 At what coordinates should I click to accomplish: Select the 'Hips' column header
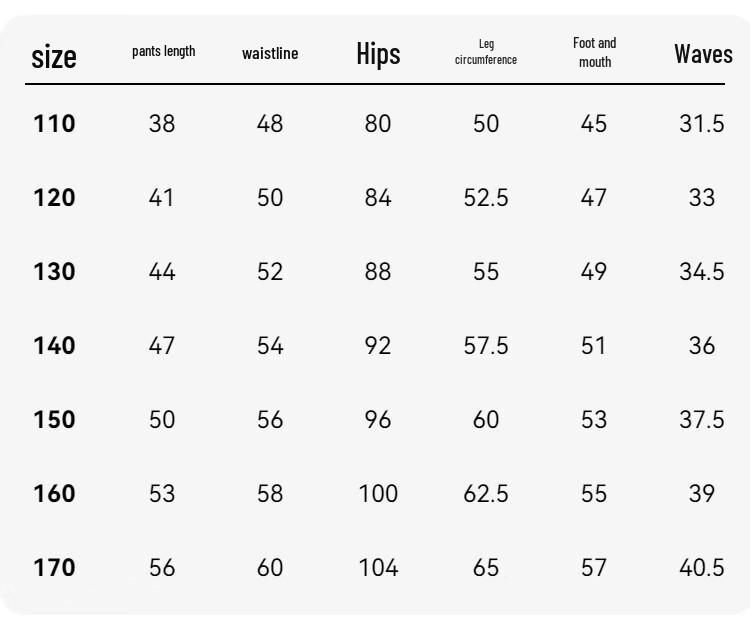tap(378, 54)
